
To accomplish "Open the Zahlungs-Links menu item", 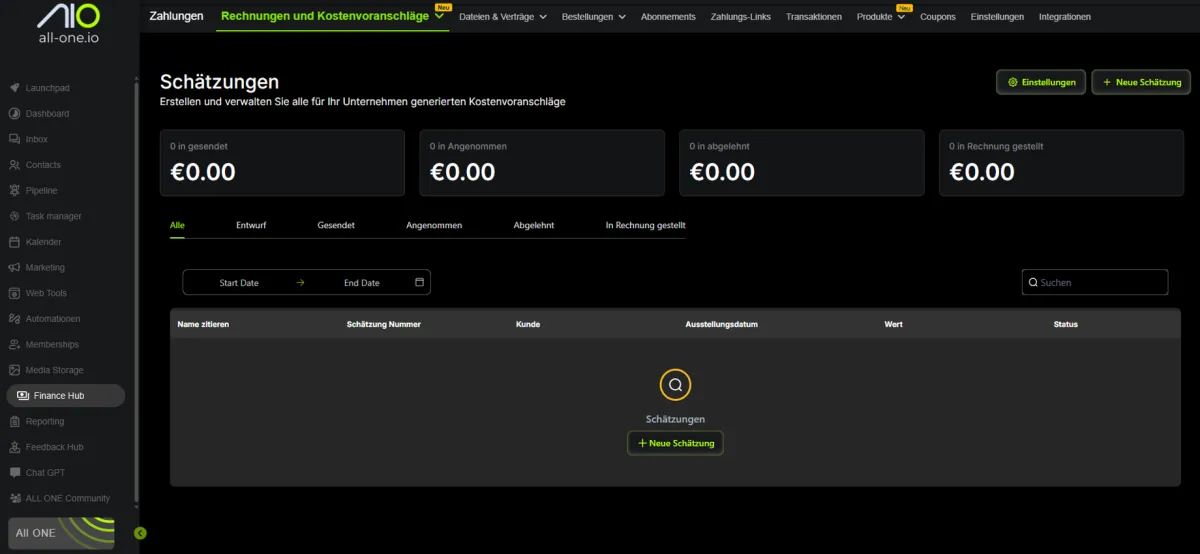I will (x=741, y=17).
